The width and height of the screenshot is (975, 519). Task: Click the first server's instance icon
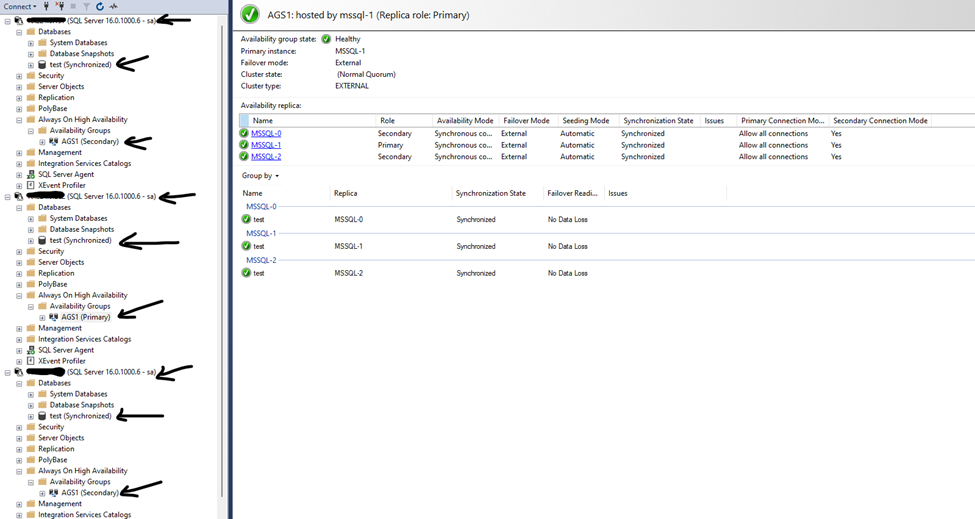pos(19,21)
